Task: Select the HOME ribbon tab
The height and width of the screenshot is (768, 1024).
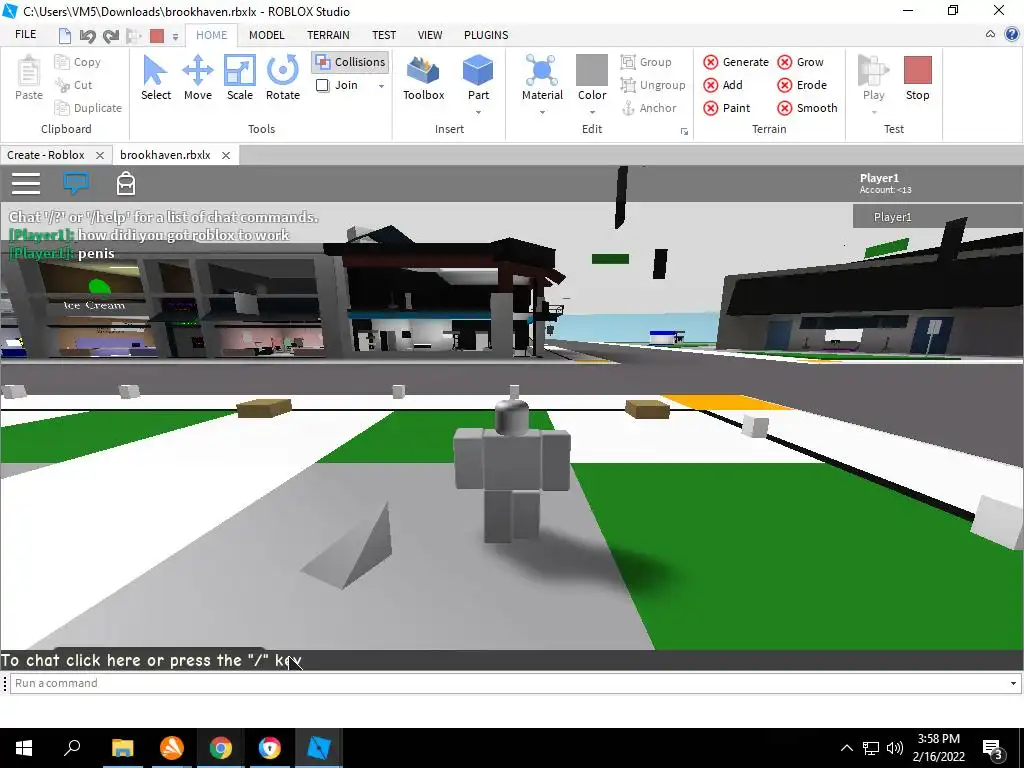Action: (x=212, y=35)
